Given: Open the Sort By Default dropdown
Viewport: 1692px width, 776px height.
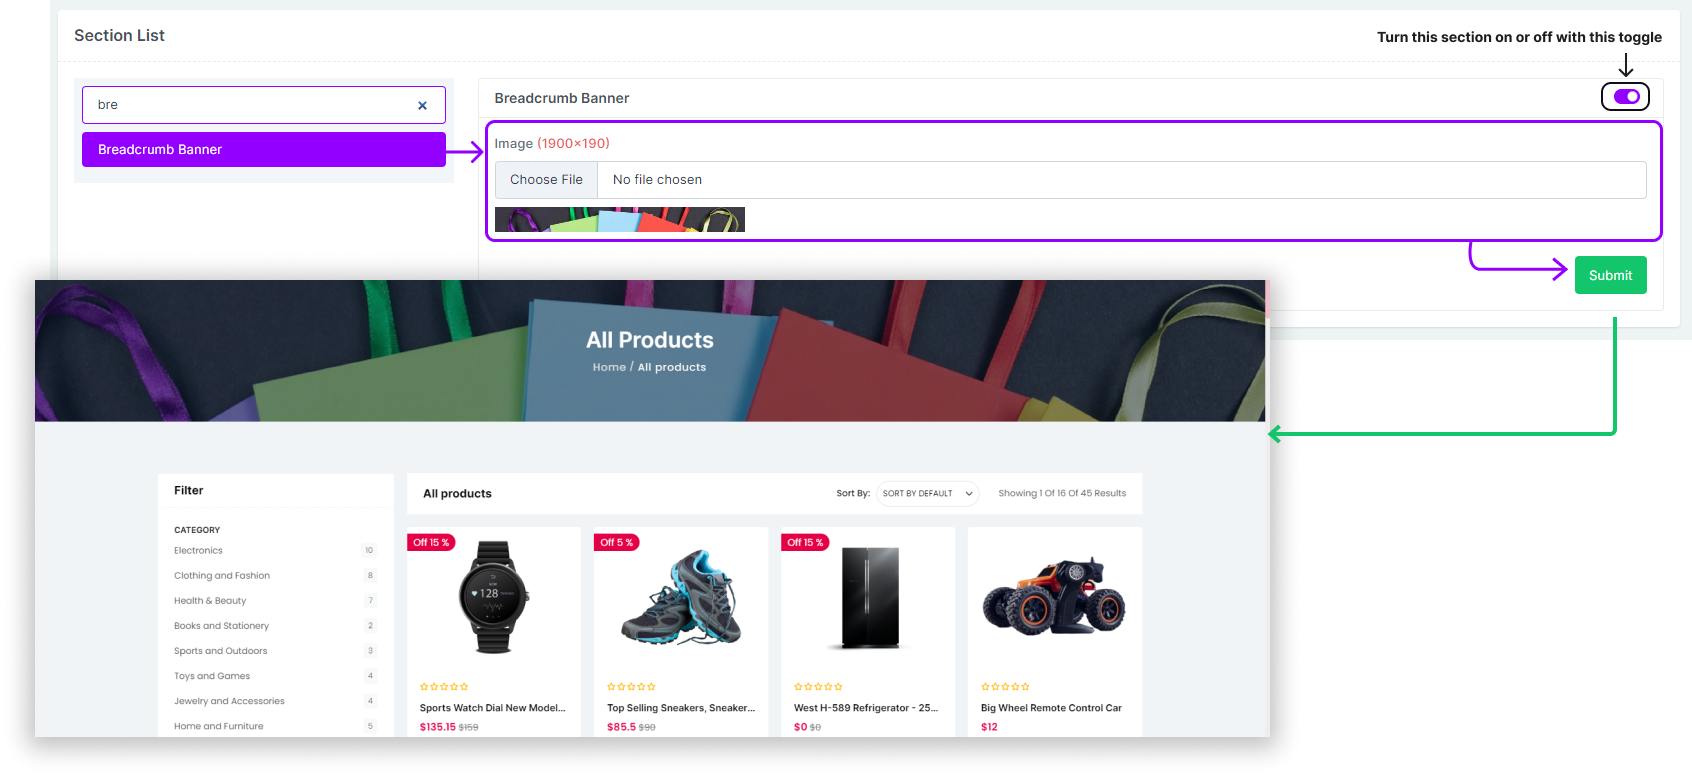Looking at the screenshot, I should 927,493.
